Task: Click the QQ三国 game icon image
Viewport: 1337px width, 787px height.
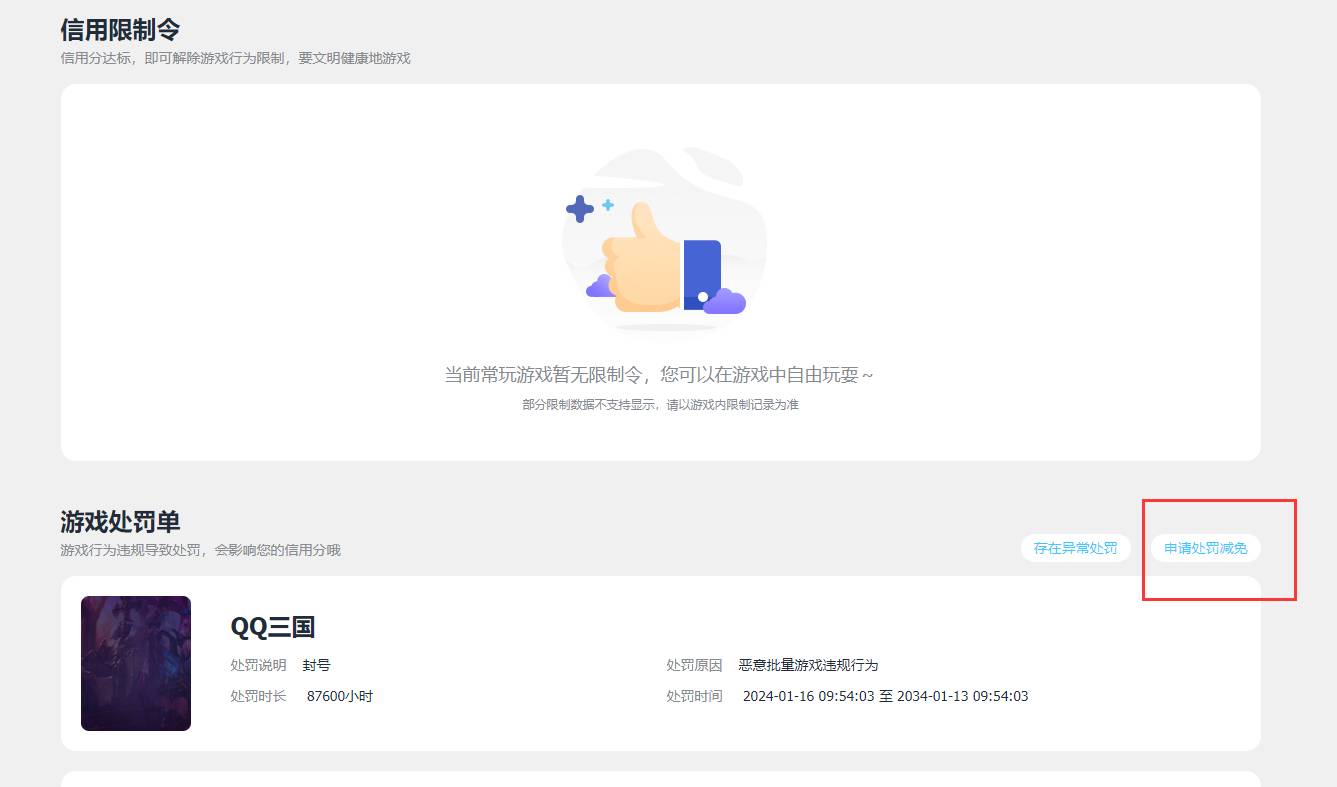Action: tap(135, 662)
